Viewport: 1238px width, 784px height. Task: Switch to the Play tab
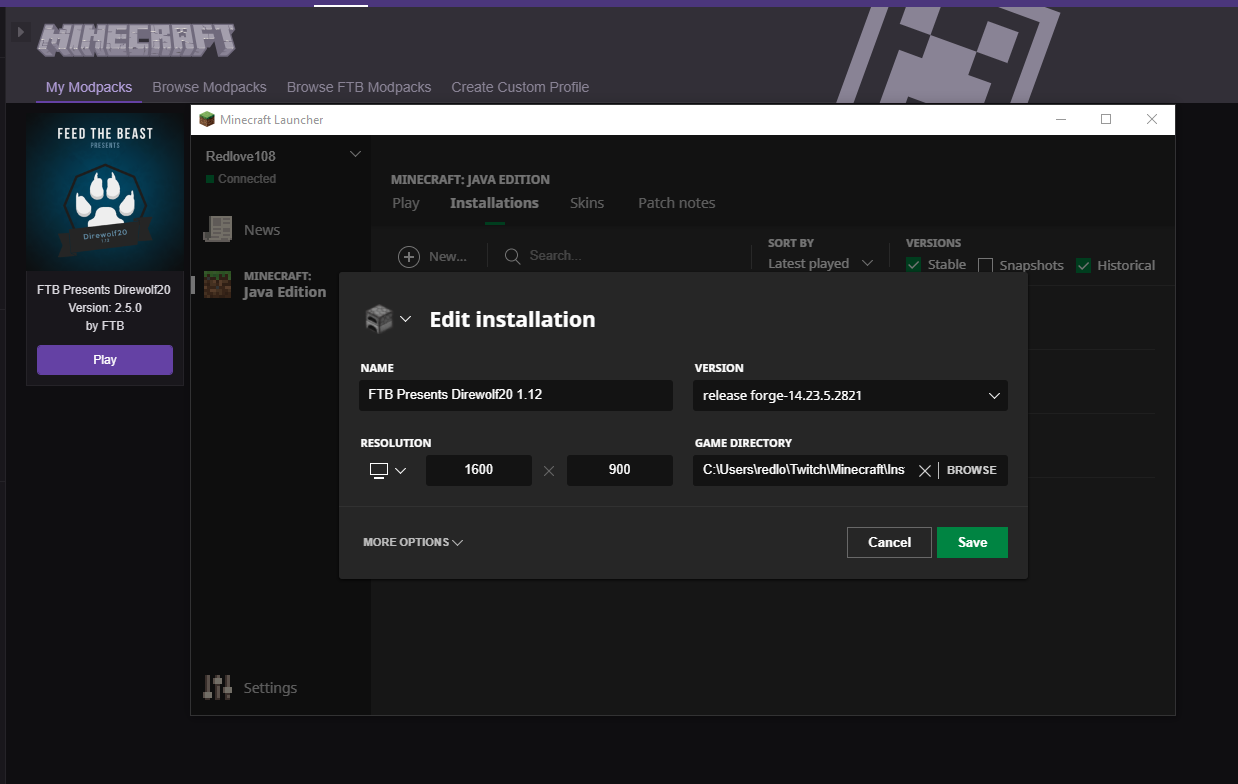(x=406, y=203)
